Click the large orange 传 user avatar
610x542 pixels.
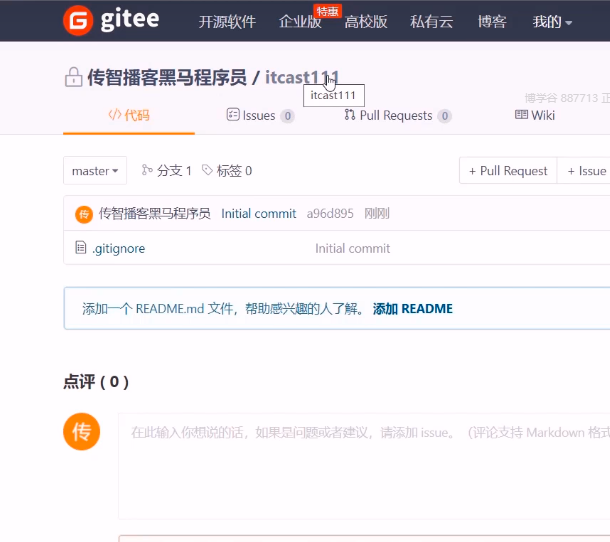[x=82, y=431]
